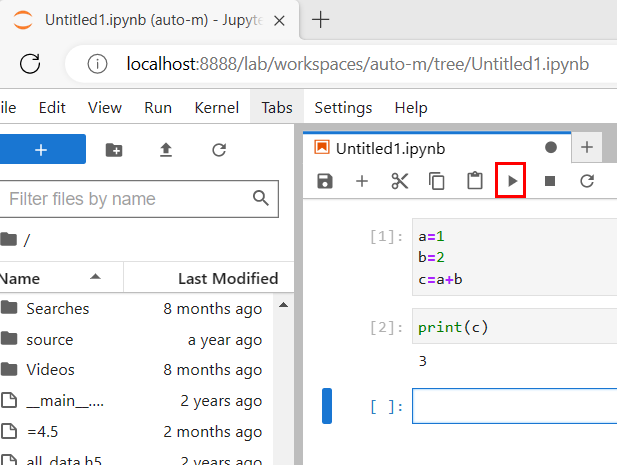Open a new browser tab
Screen dimensions: 617x465
coord(320,20)
